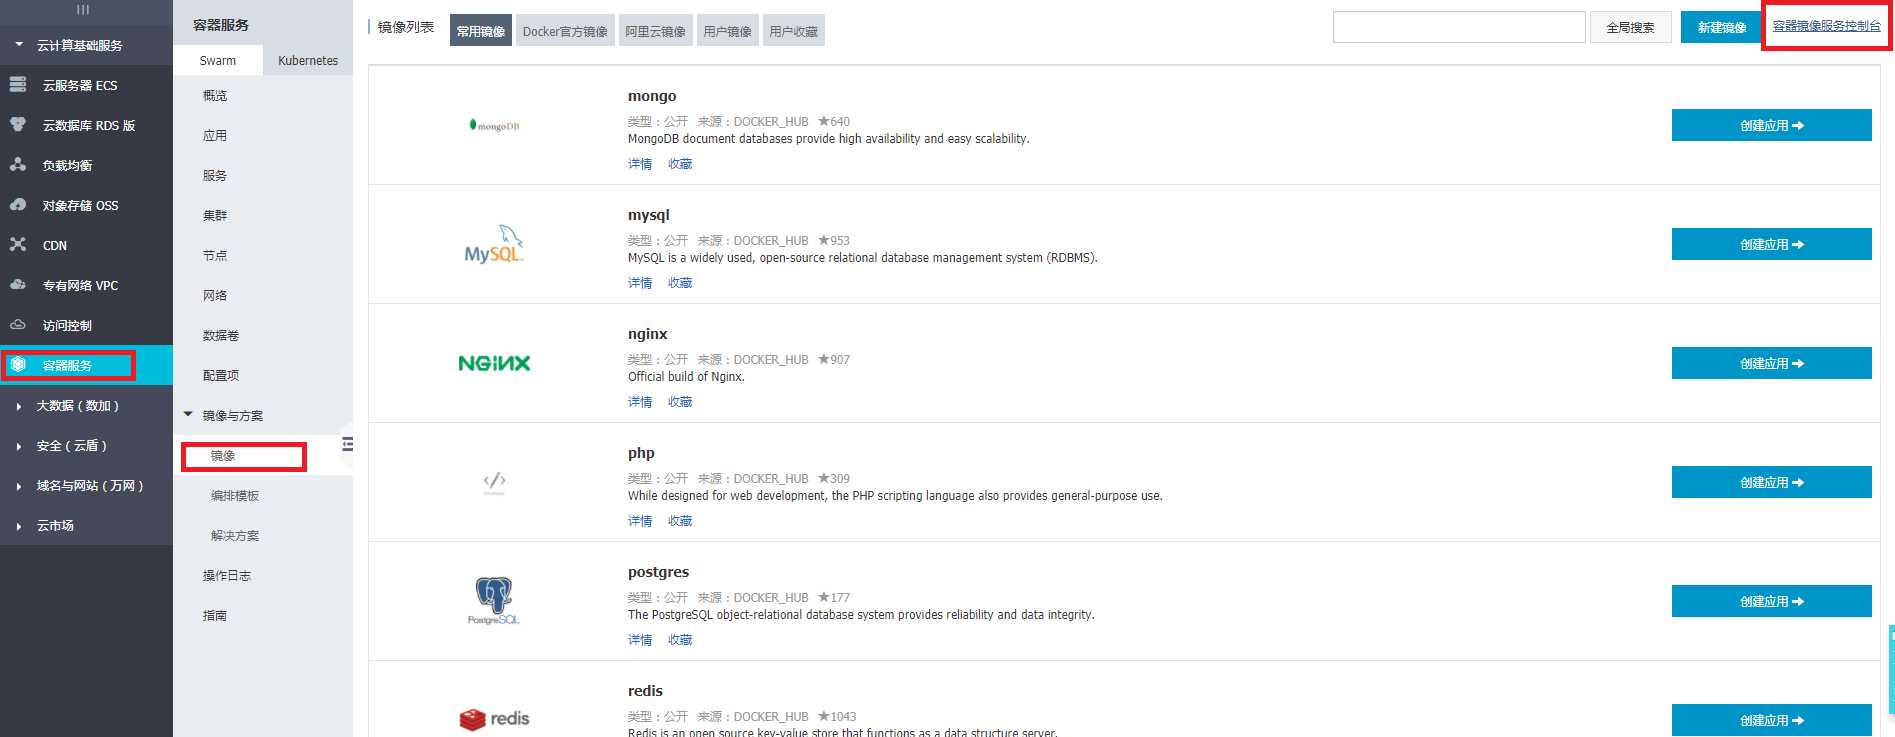This screenshot has width=1895, height=737.
Task: Click the Redis logo
Action: (494, 719)
